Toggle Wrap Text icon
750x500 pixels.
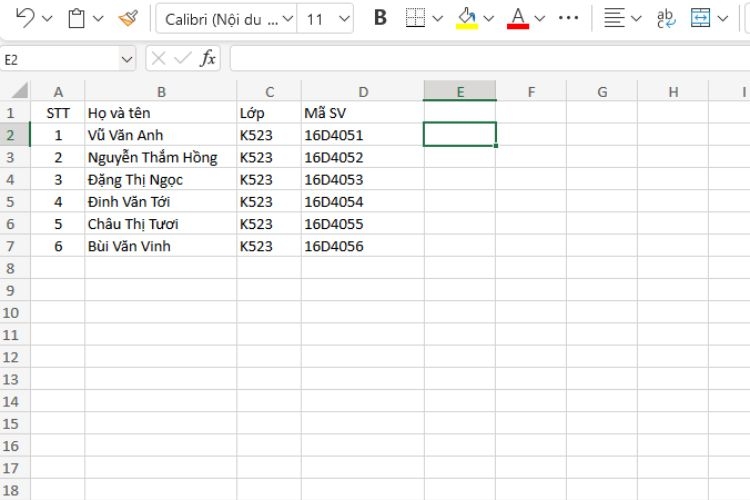666,19
